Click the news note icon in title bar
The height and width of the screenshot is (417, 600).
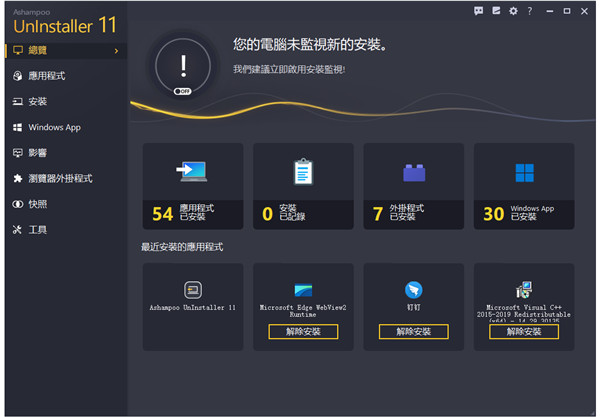[x=496, y=11]
